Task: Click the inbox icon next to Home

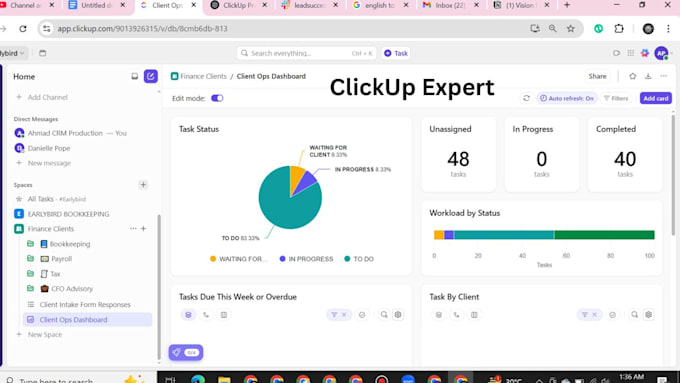Action: coord(134,76)
